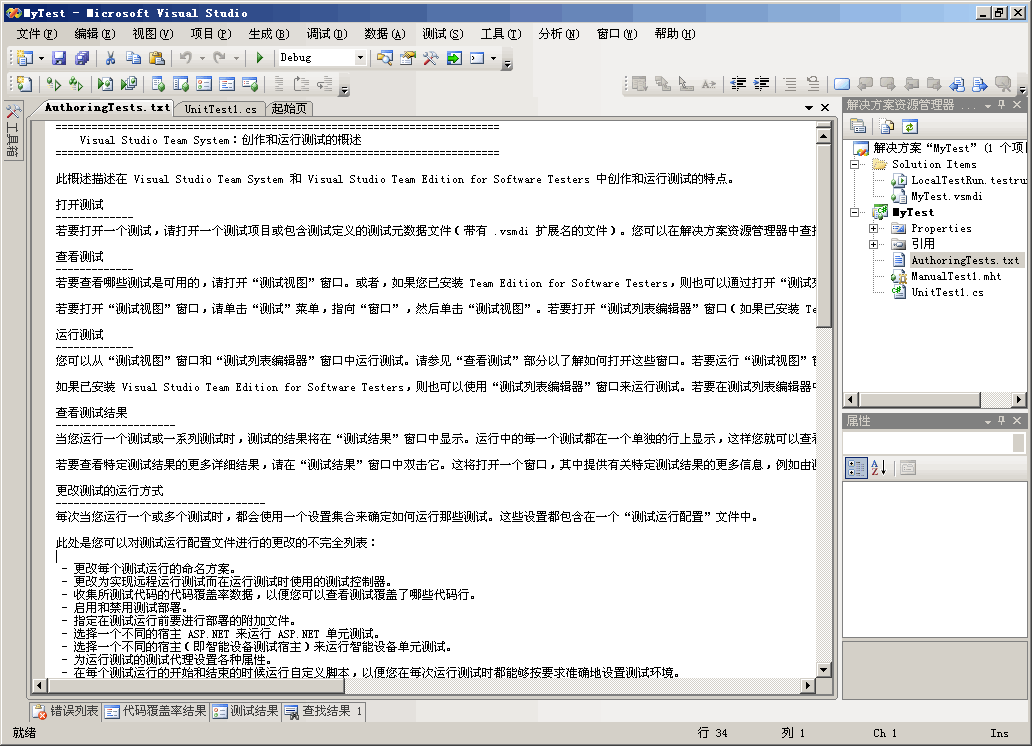Run all tests in solution icon
The height and width of the screenshot is (746, 1032).
[76, 84]
